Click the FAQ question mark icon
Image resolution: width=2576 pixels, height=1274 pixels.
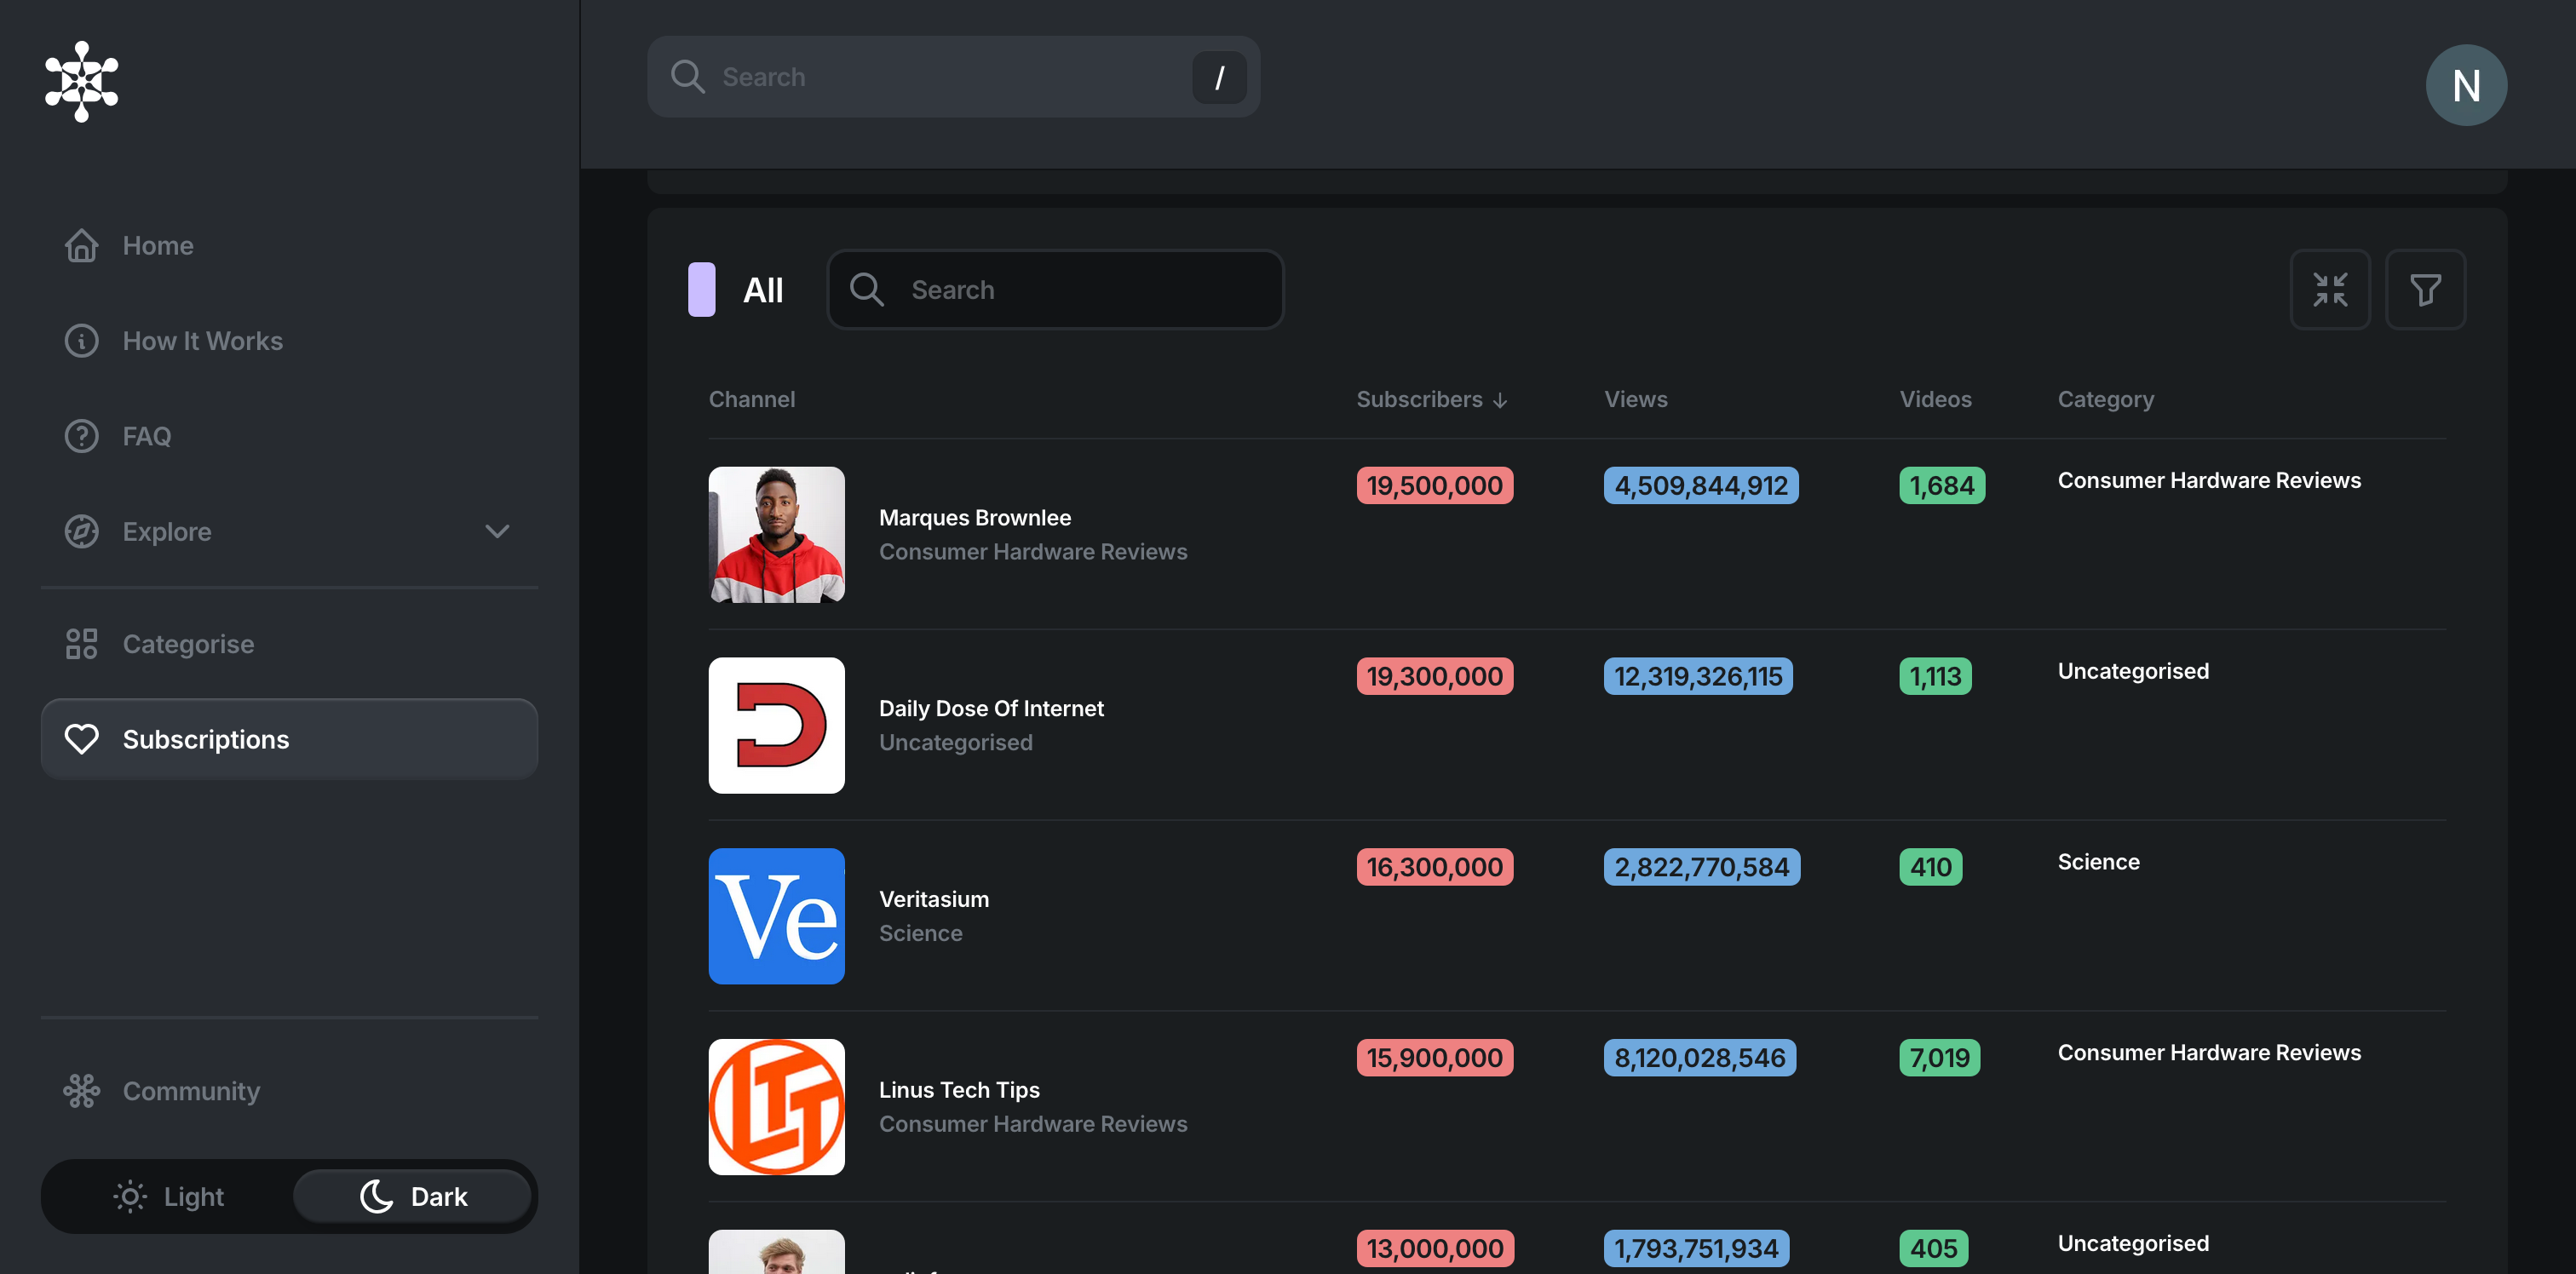81,436
